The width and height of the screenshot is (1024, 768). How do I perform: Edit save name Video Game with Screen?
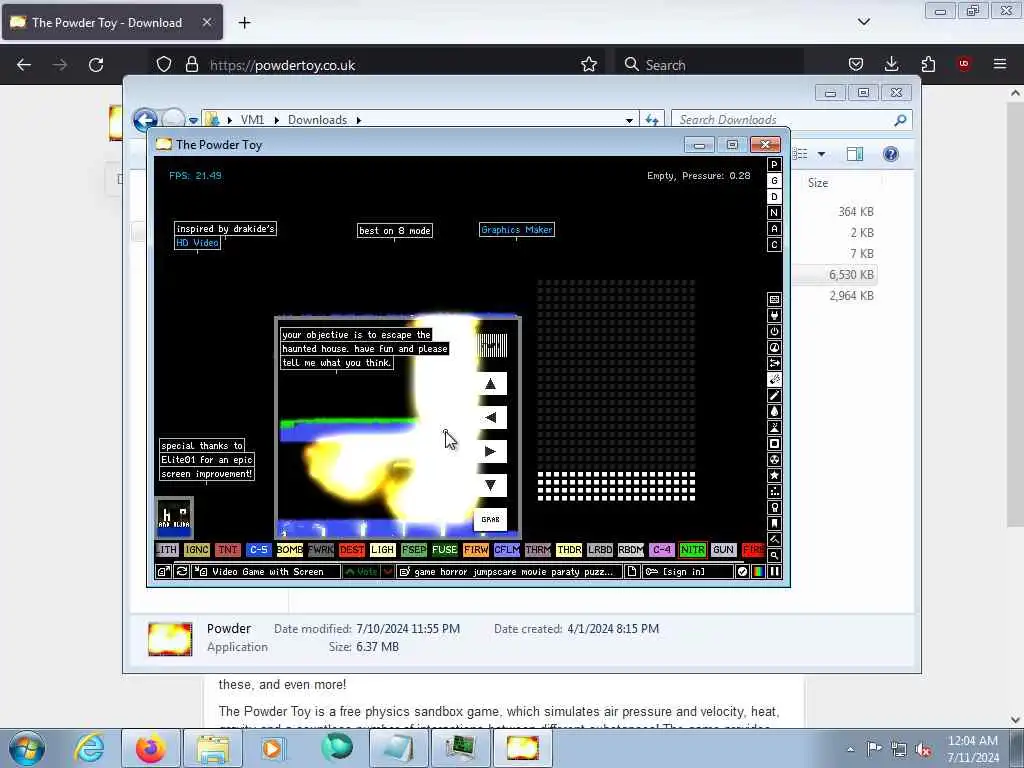point(266,571)
